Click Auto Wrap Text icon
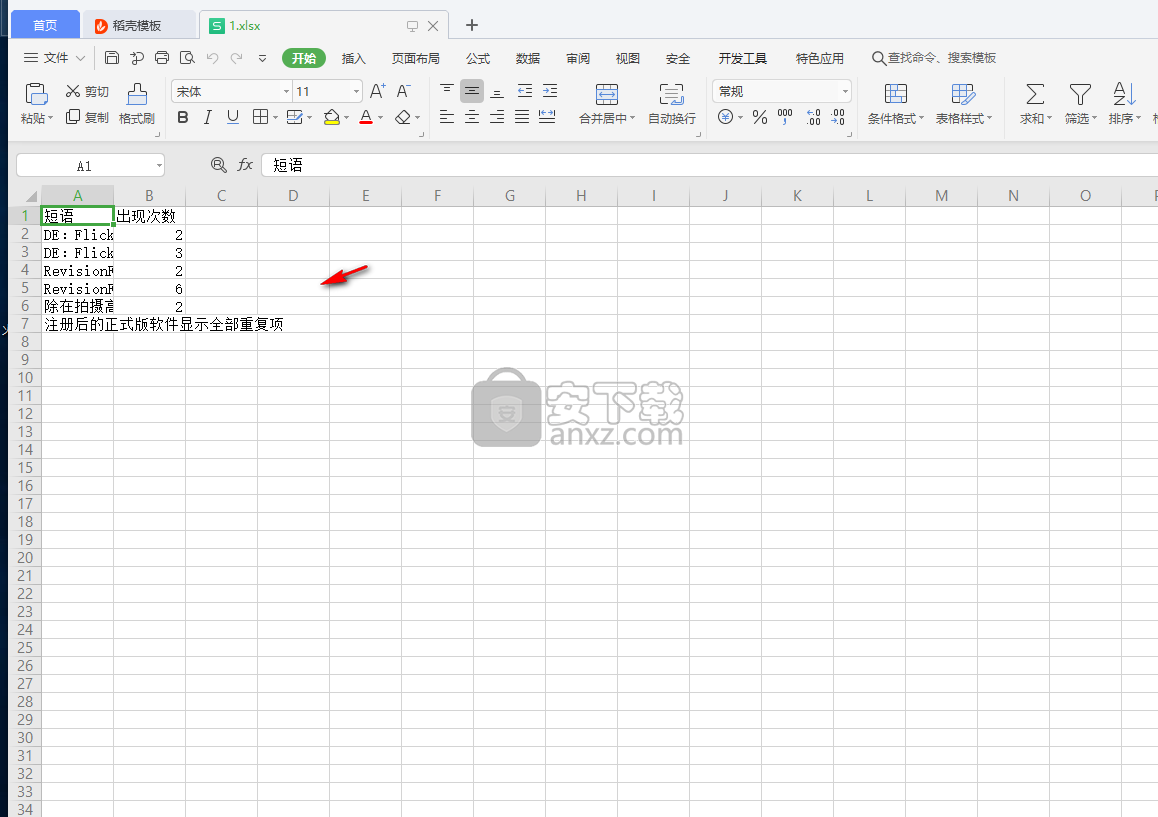1158x817 pixels. (671, 95)
